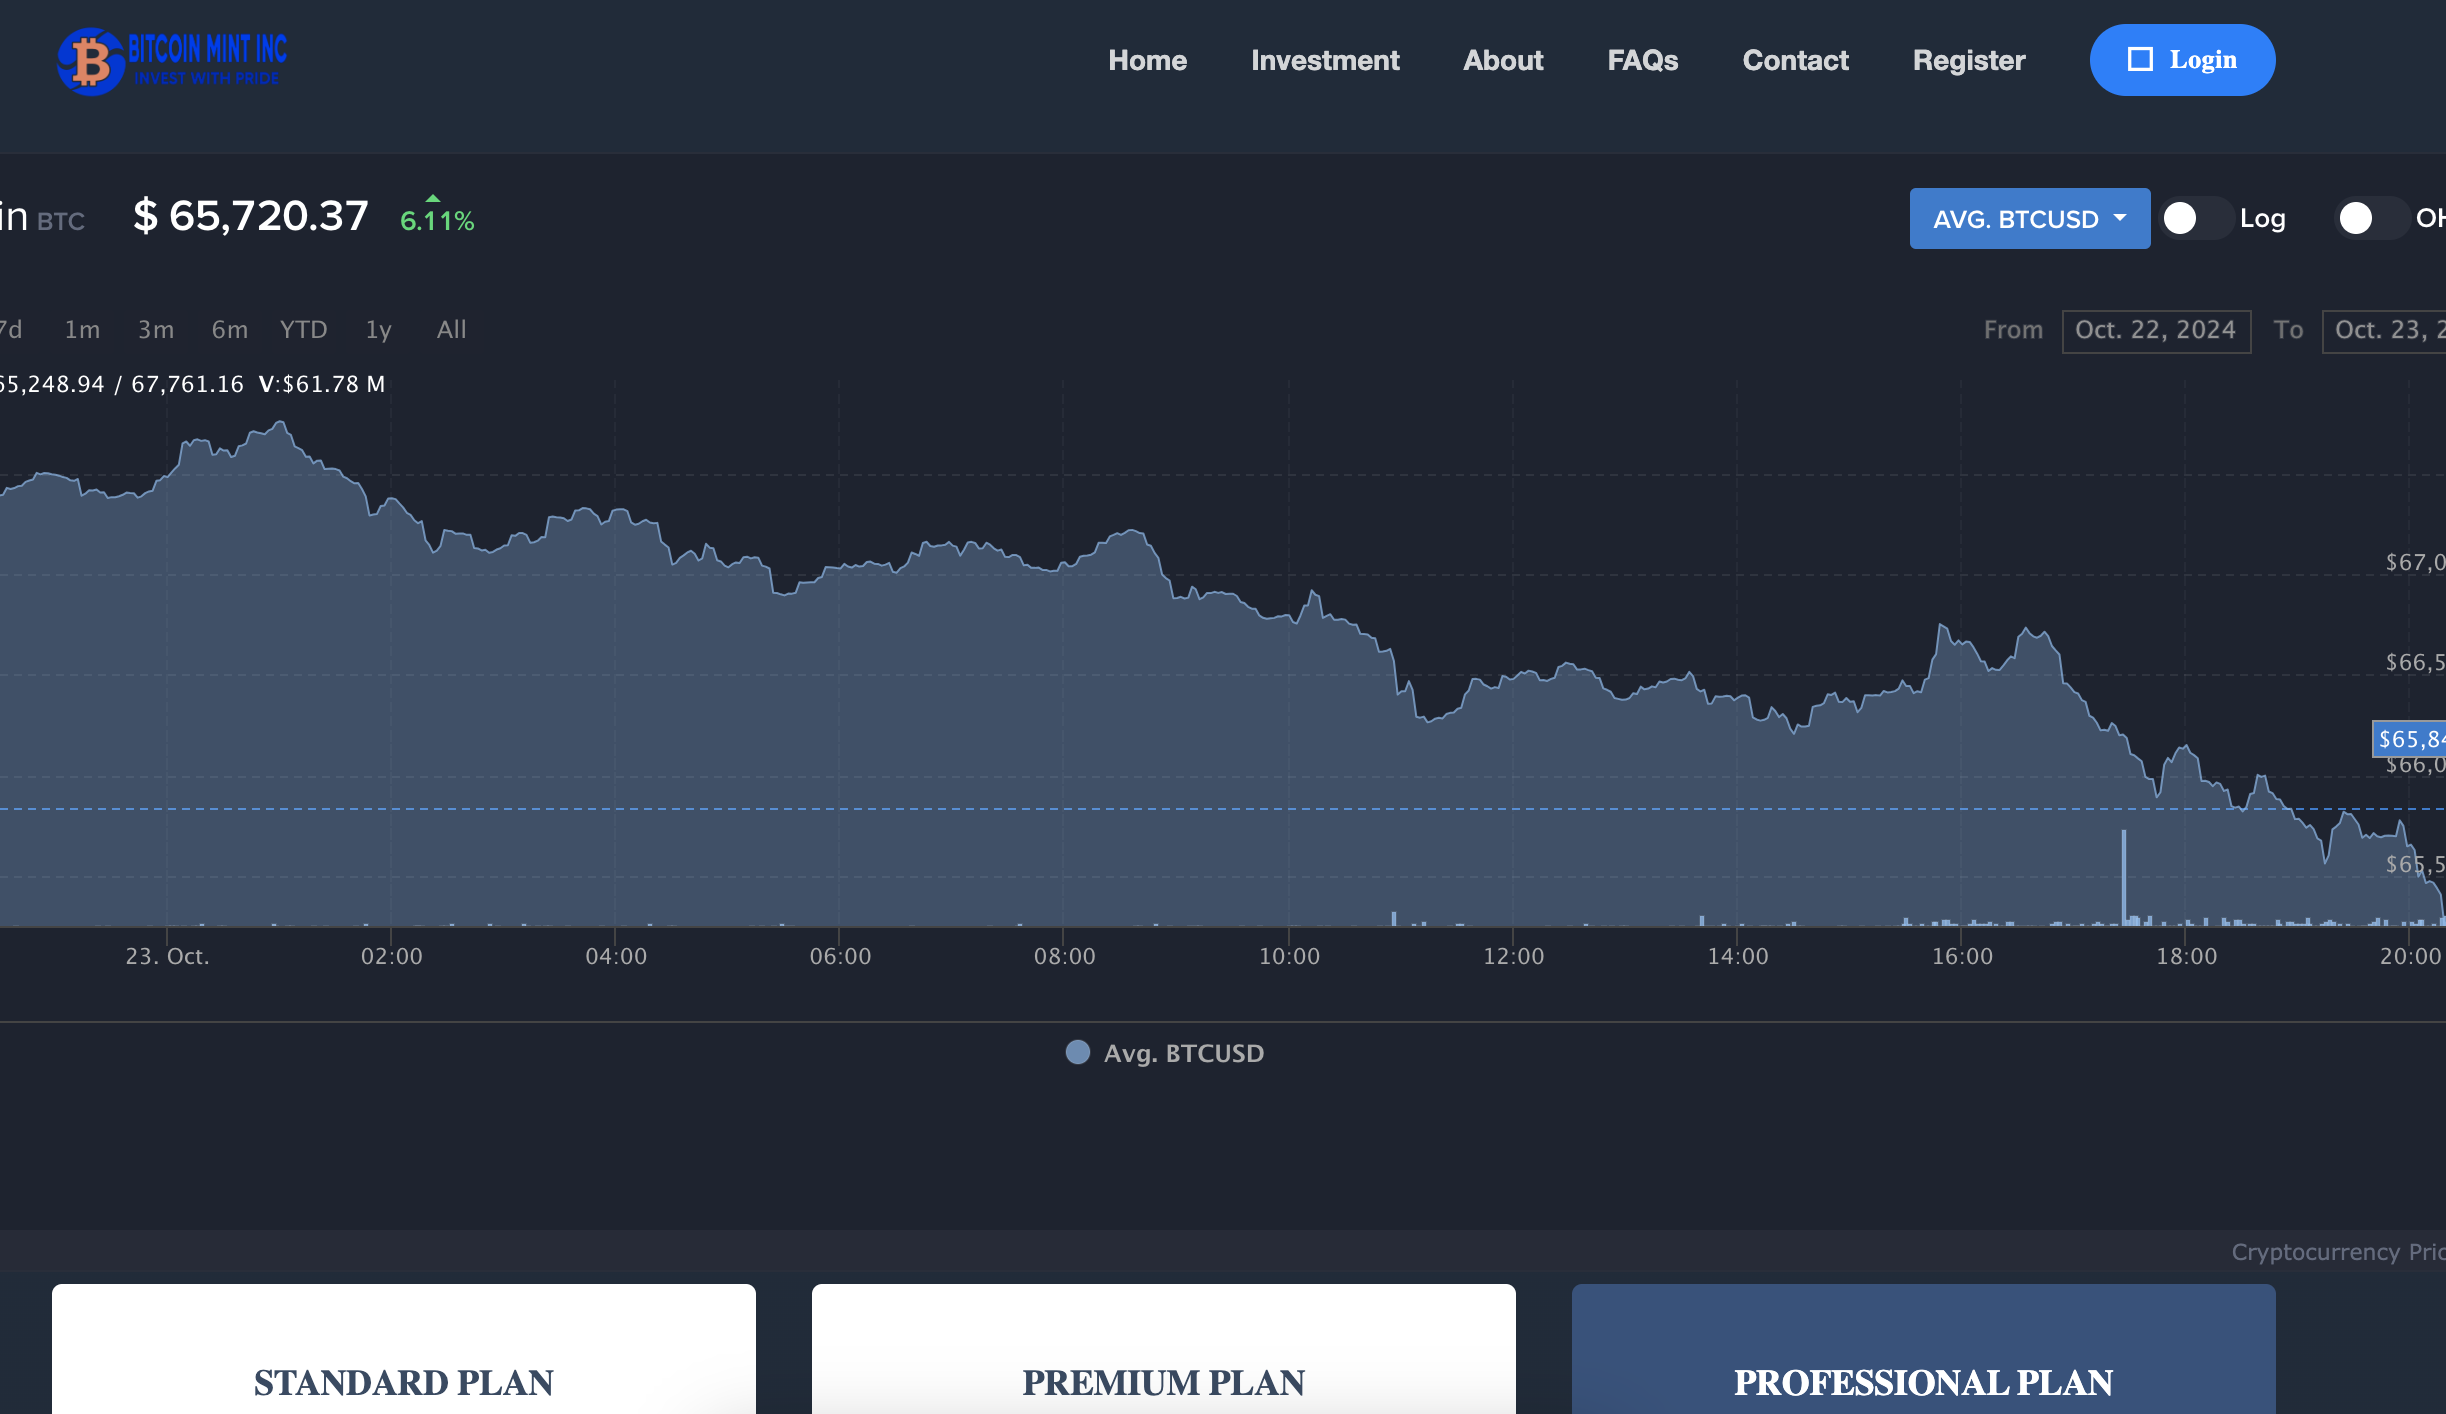This screenshot has height=1414, width=2446.
Task: Select the 1y time range
Action: click(x=378, y=329)
